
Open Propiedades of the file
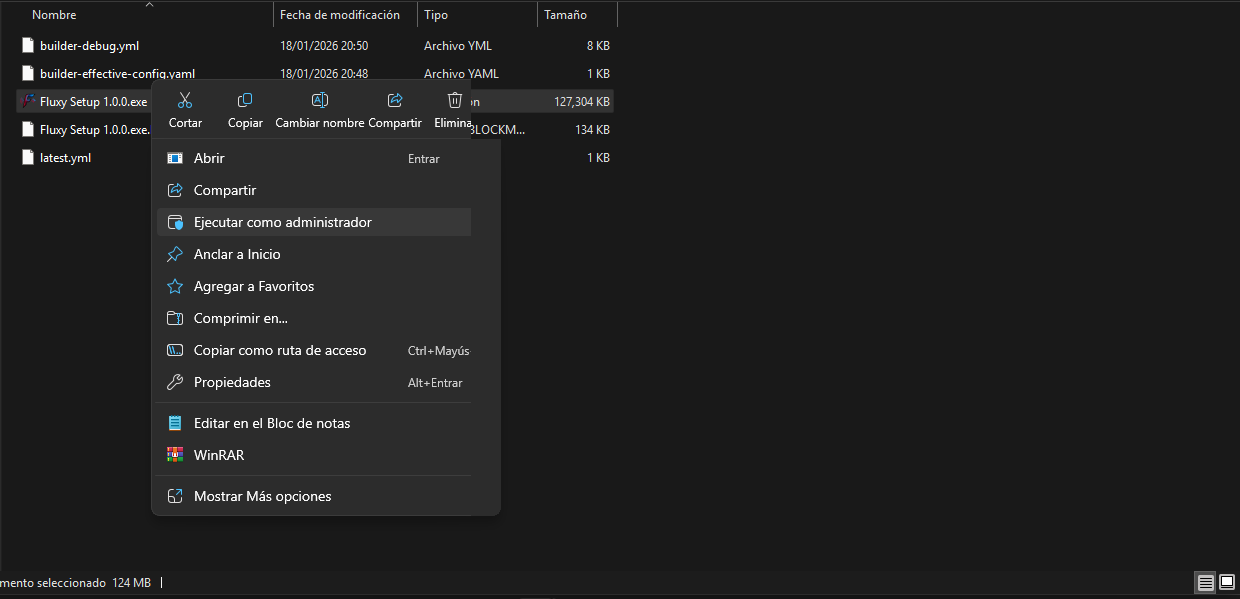click(232, 382)
